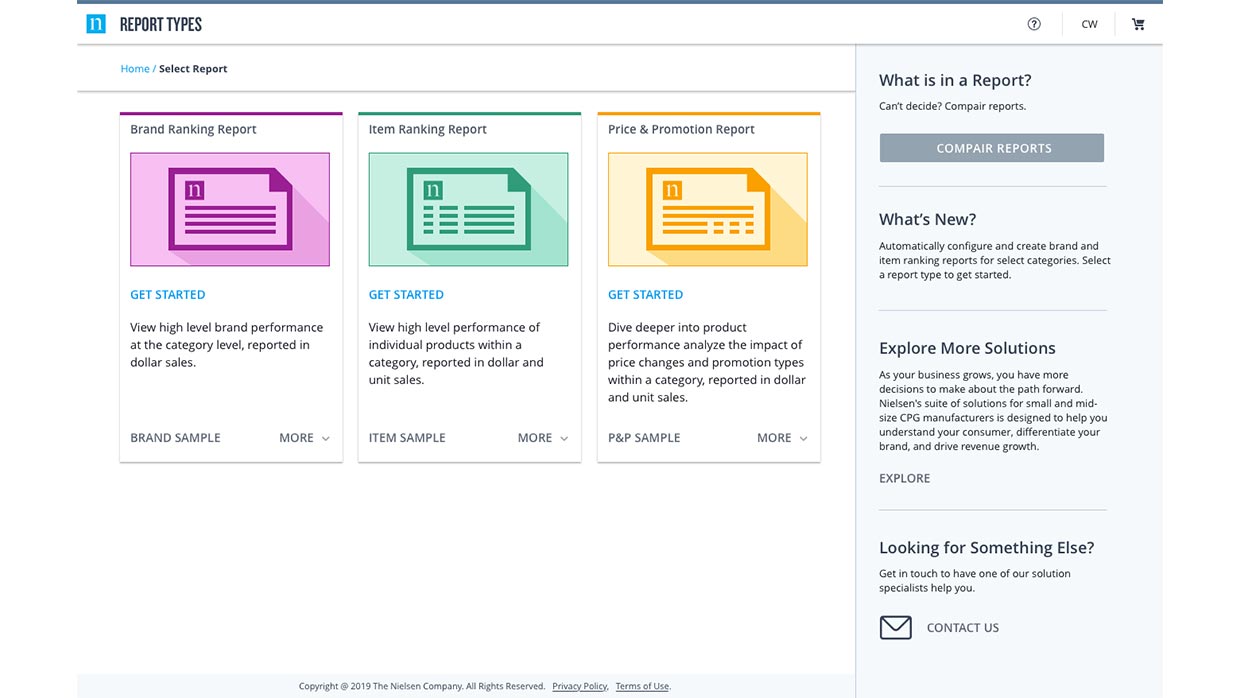
Task: Click the Brand Ranking Report thumbnail image
Action: coord(230,209)
